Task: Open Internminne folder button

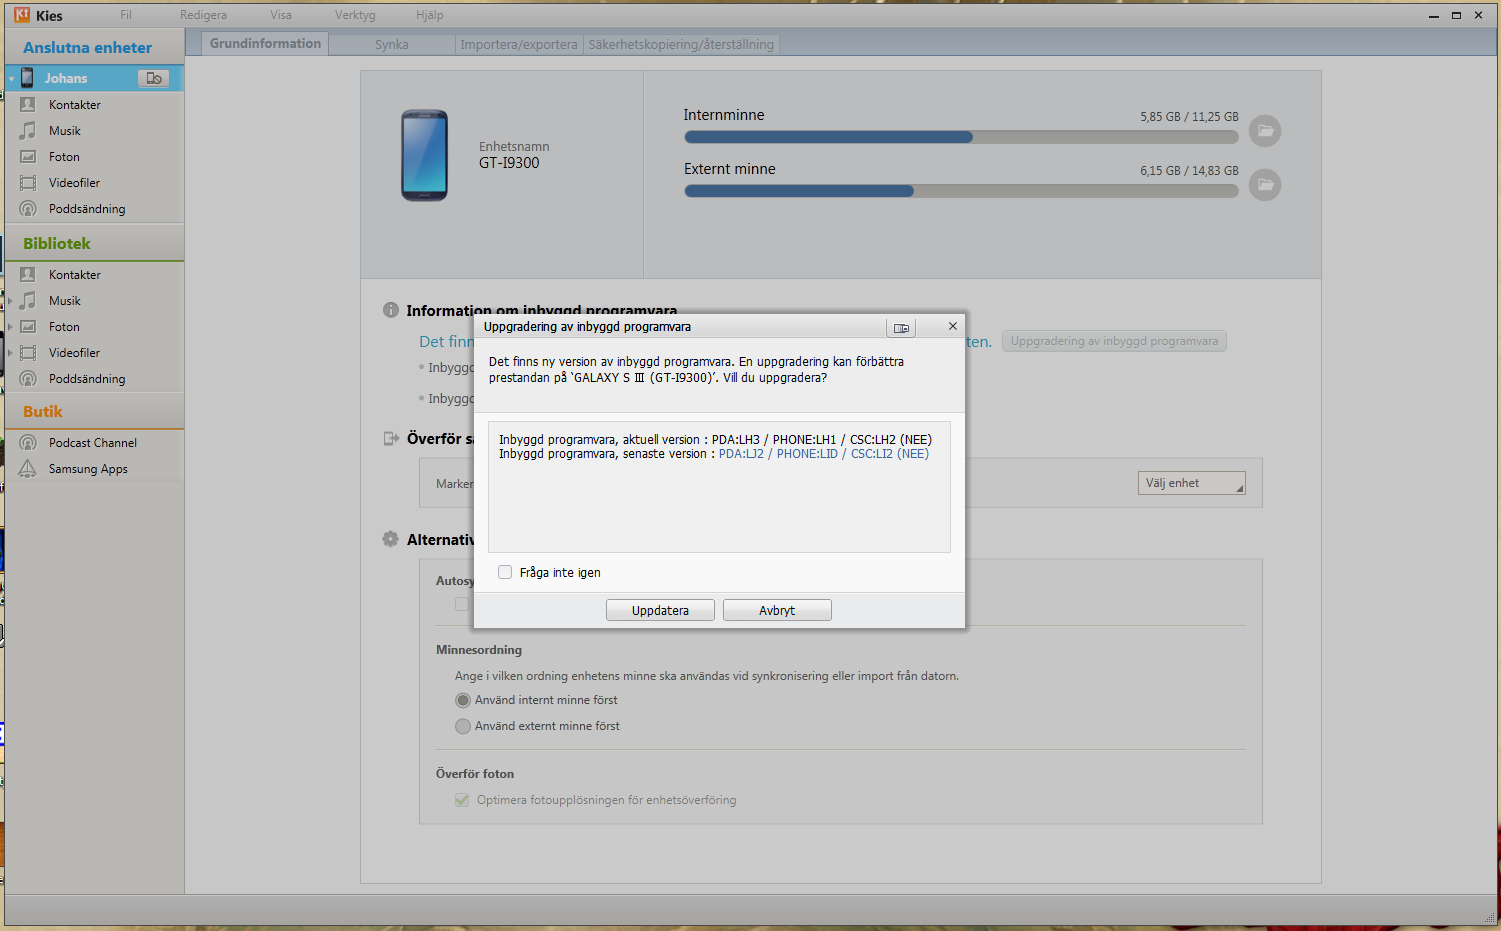Action: click(1265, 130)
